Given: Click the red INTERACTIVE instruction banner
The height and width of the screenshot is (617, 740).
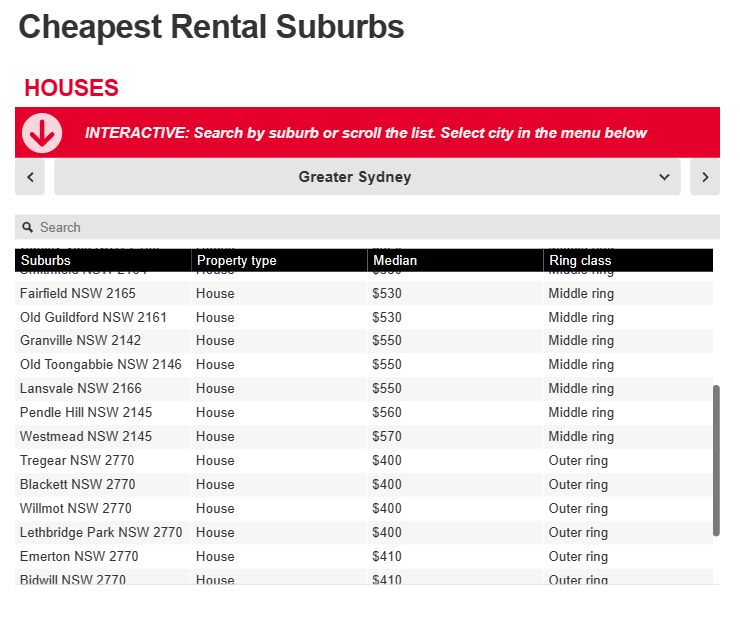Looking at the screenshot, I should [x=366, y=133].
